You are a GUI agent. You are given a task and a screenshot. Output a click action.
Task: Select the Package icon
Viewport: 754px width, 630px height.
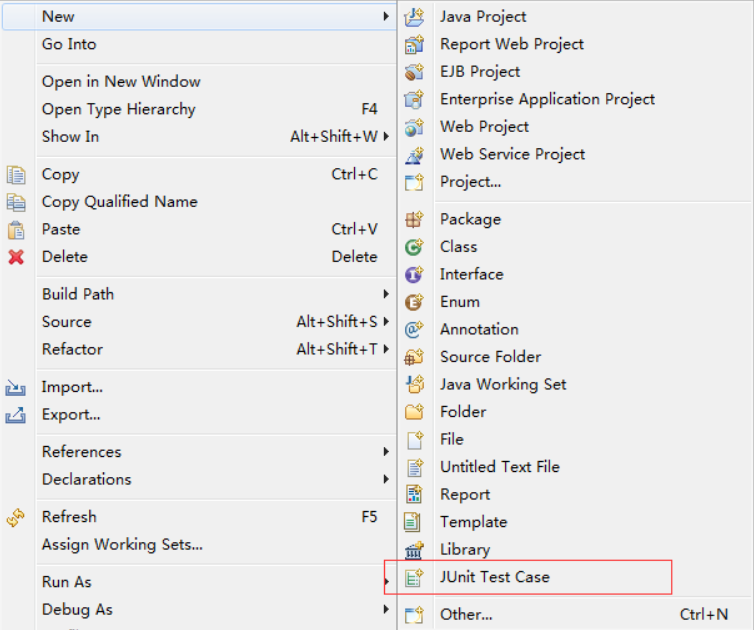point(414,220)
